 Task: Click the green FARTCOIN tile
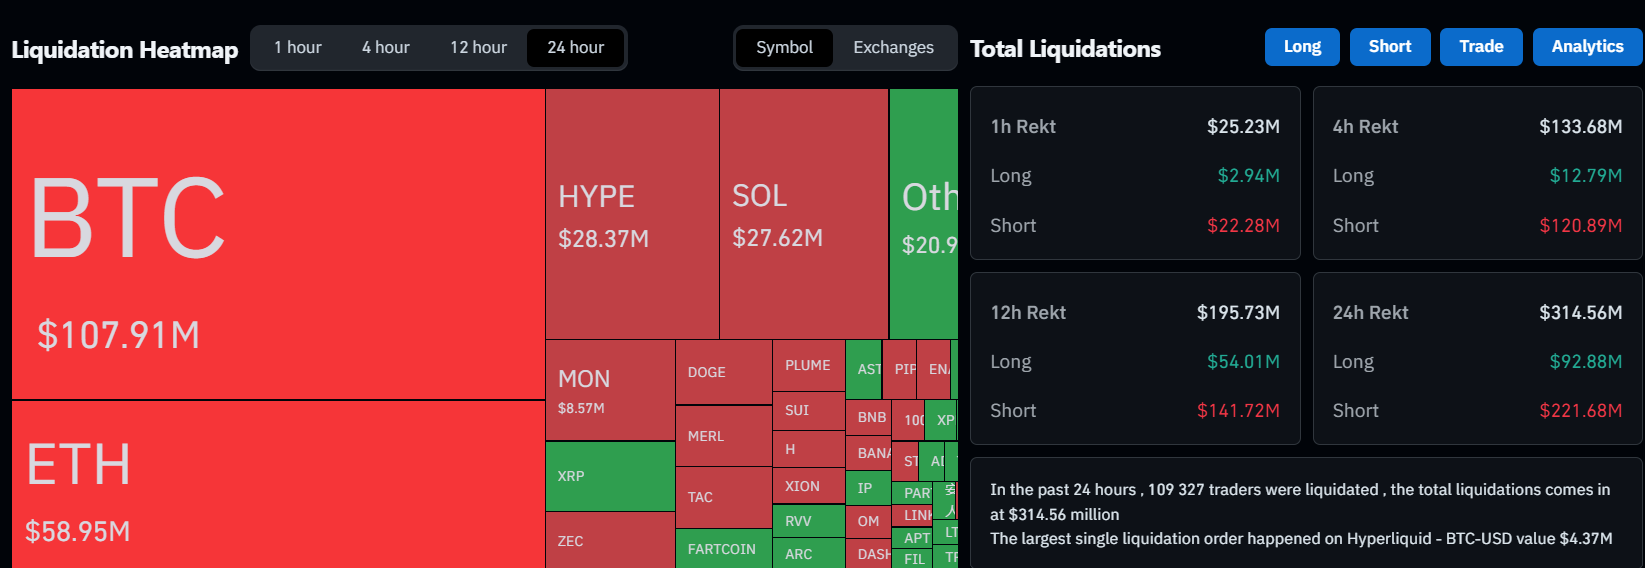click(723, 549)
